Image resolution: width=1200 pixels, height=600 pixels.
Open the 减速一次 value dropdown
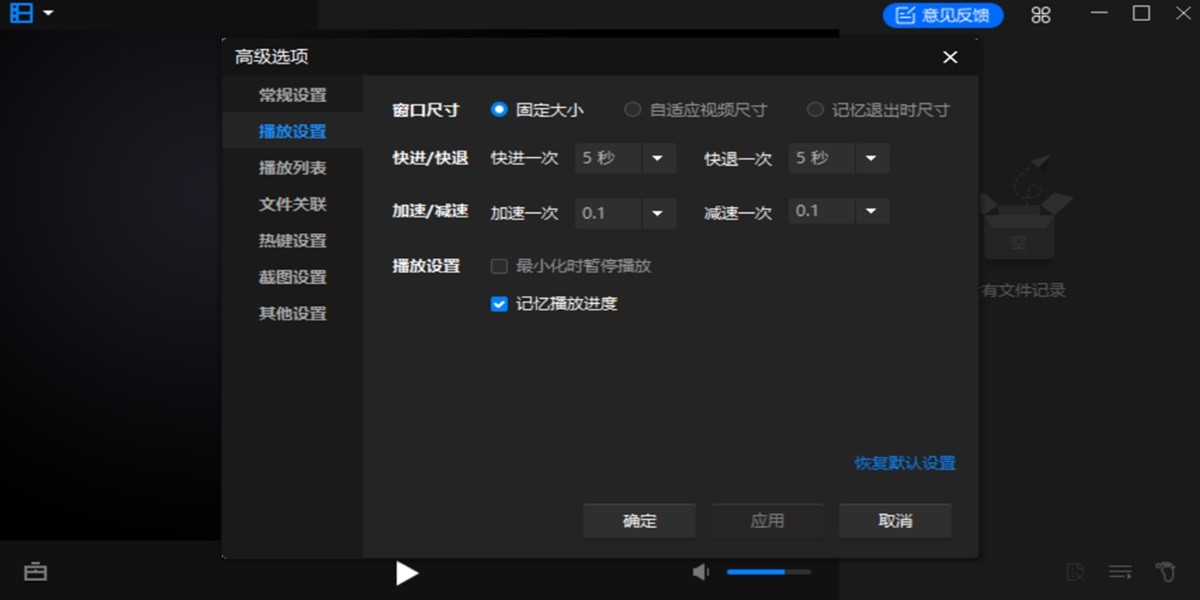click(870, 211)
